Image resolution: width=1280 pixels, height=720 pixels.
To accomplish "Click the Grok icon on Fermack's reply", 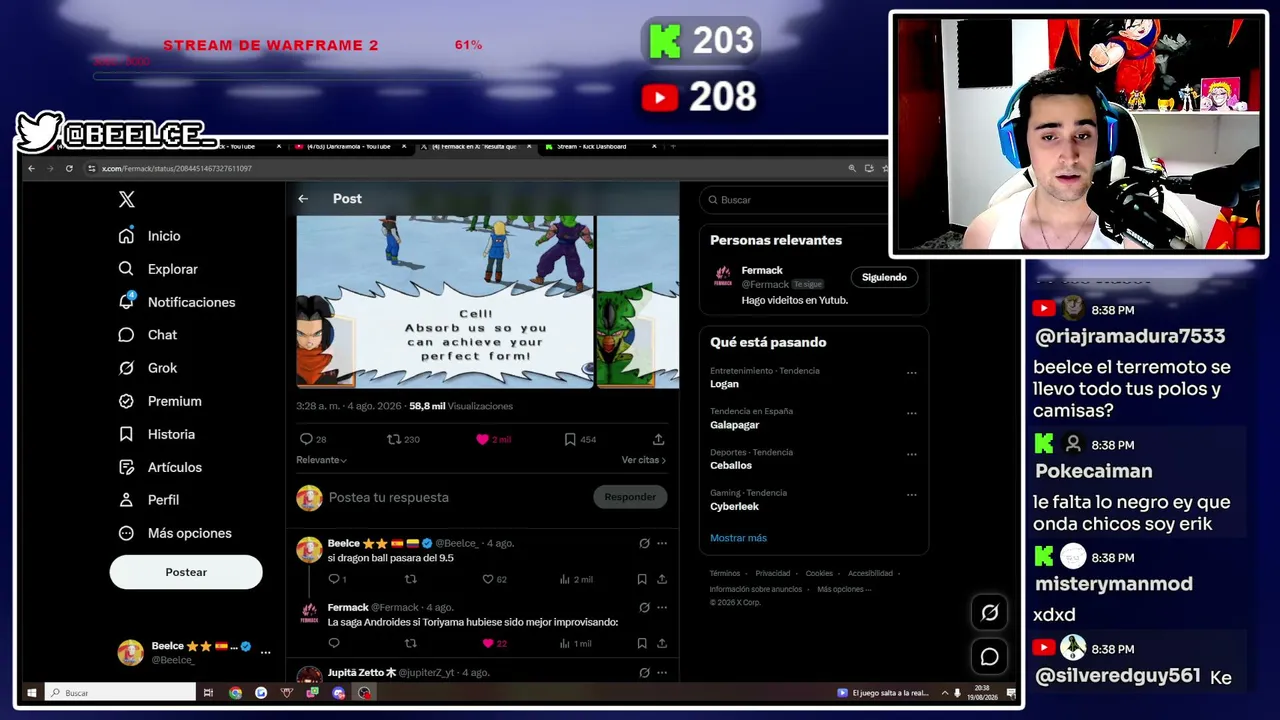I will click(644, 607).
